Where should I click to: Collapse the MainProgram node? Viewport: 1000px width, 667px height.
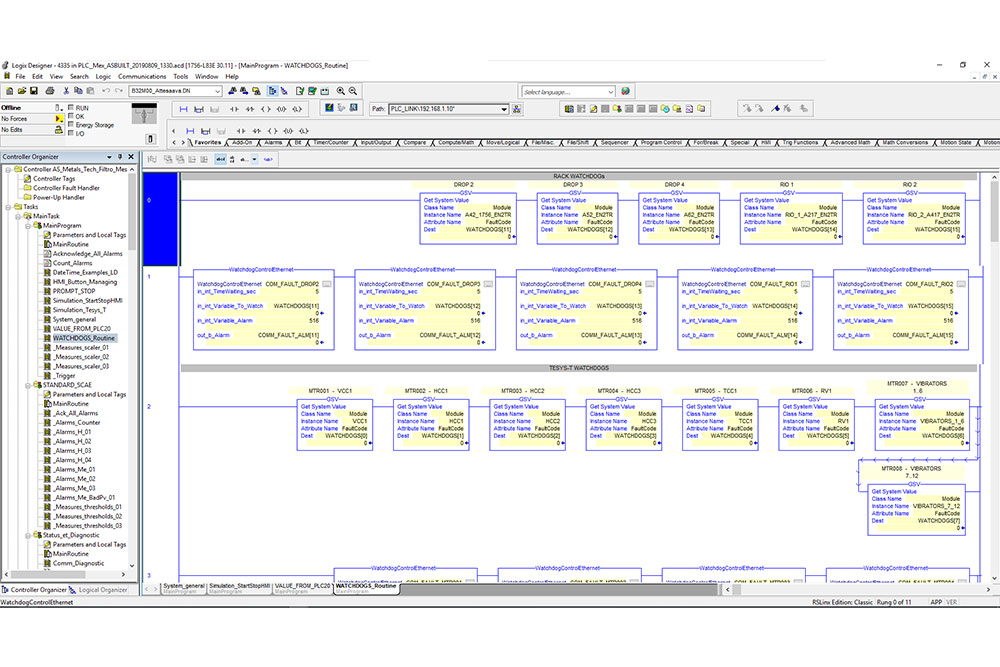pyautogui.click(x=28, y=226)
